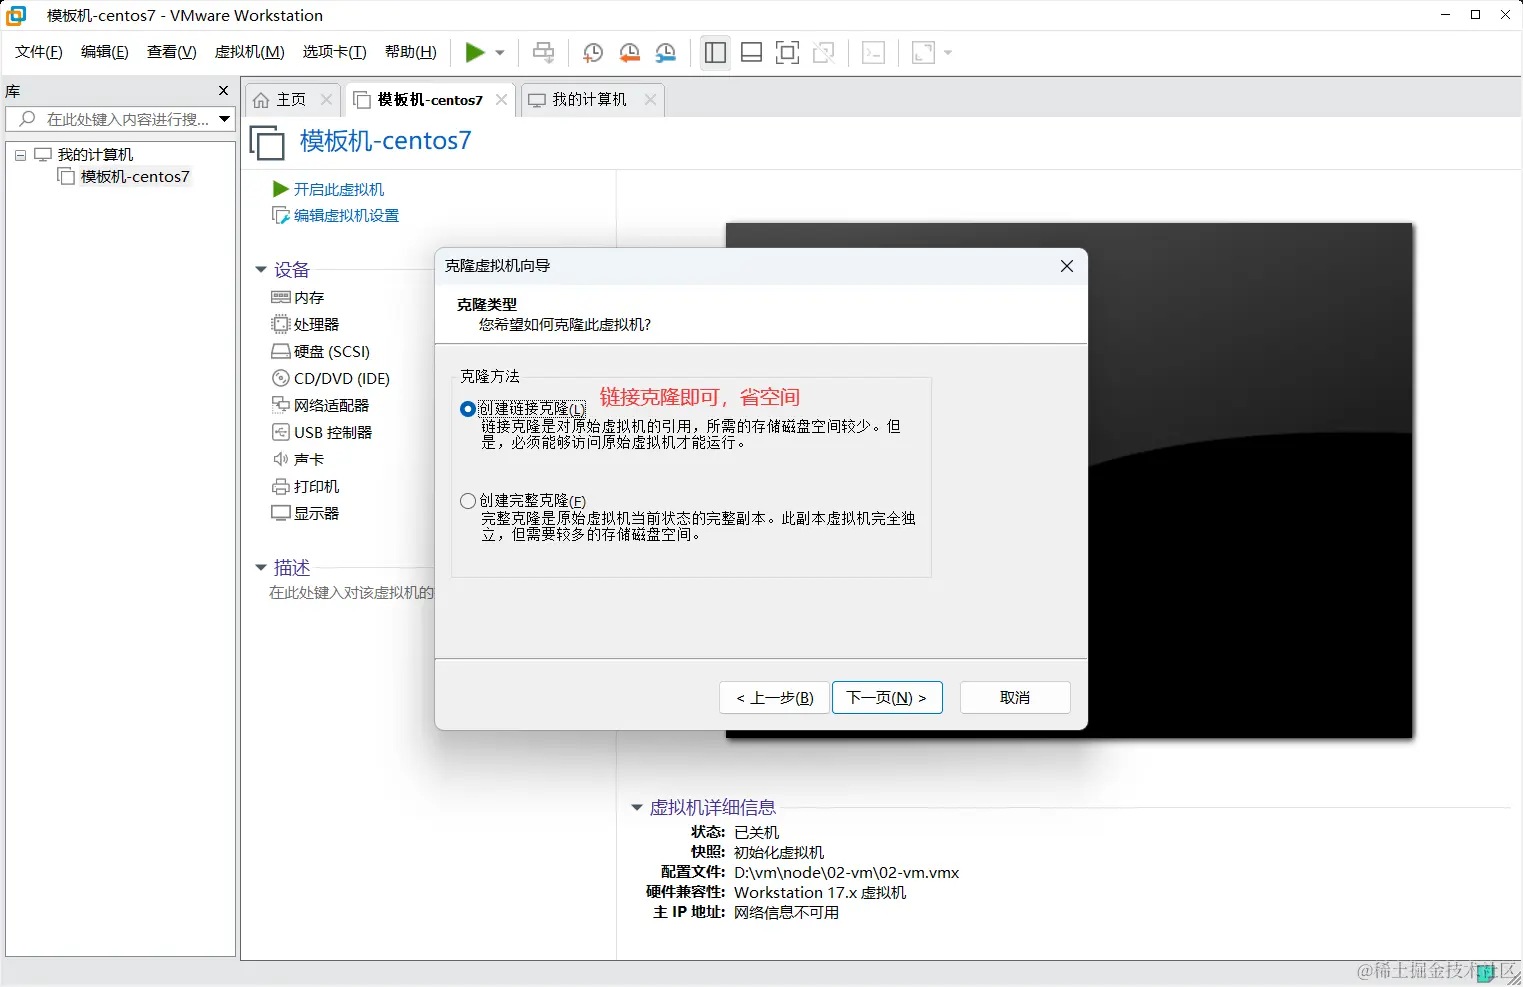Close the 模板机-centos7 tab
This screenshot has height=987, width=1523.
(x=502, y=100)
